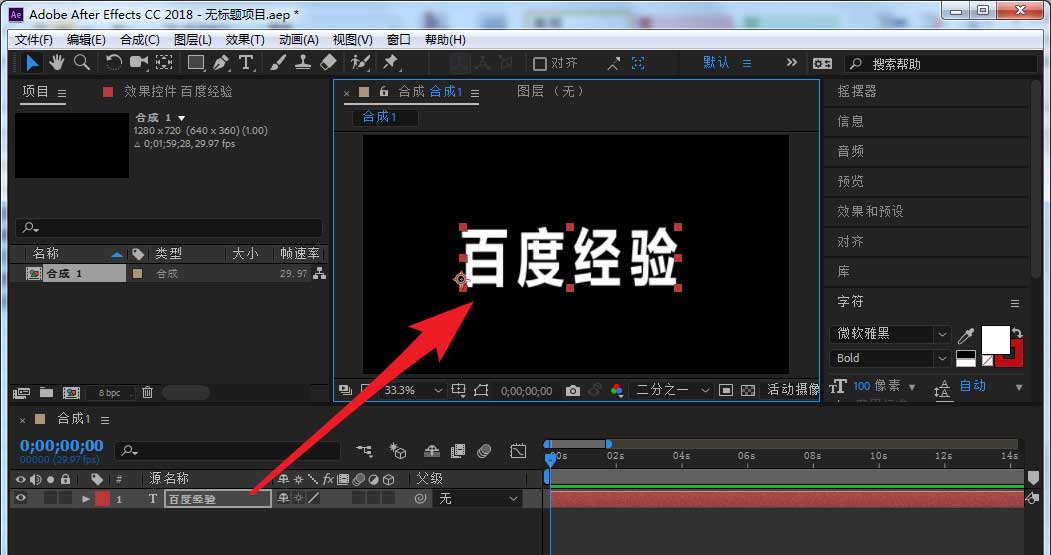Toggle transparency grid in viewer
1051x555 pixels.
(x=748, y=391)
